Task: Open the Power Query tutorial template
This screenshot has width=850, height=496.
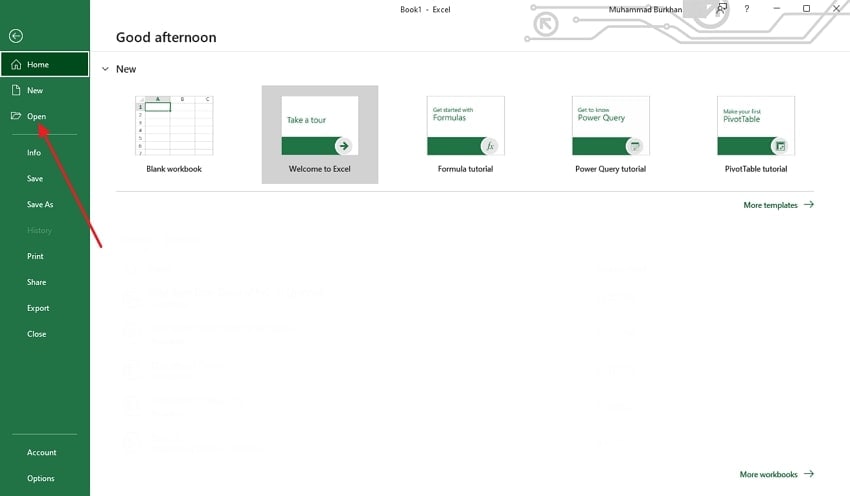Action: (x=611, y=126)
